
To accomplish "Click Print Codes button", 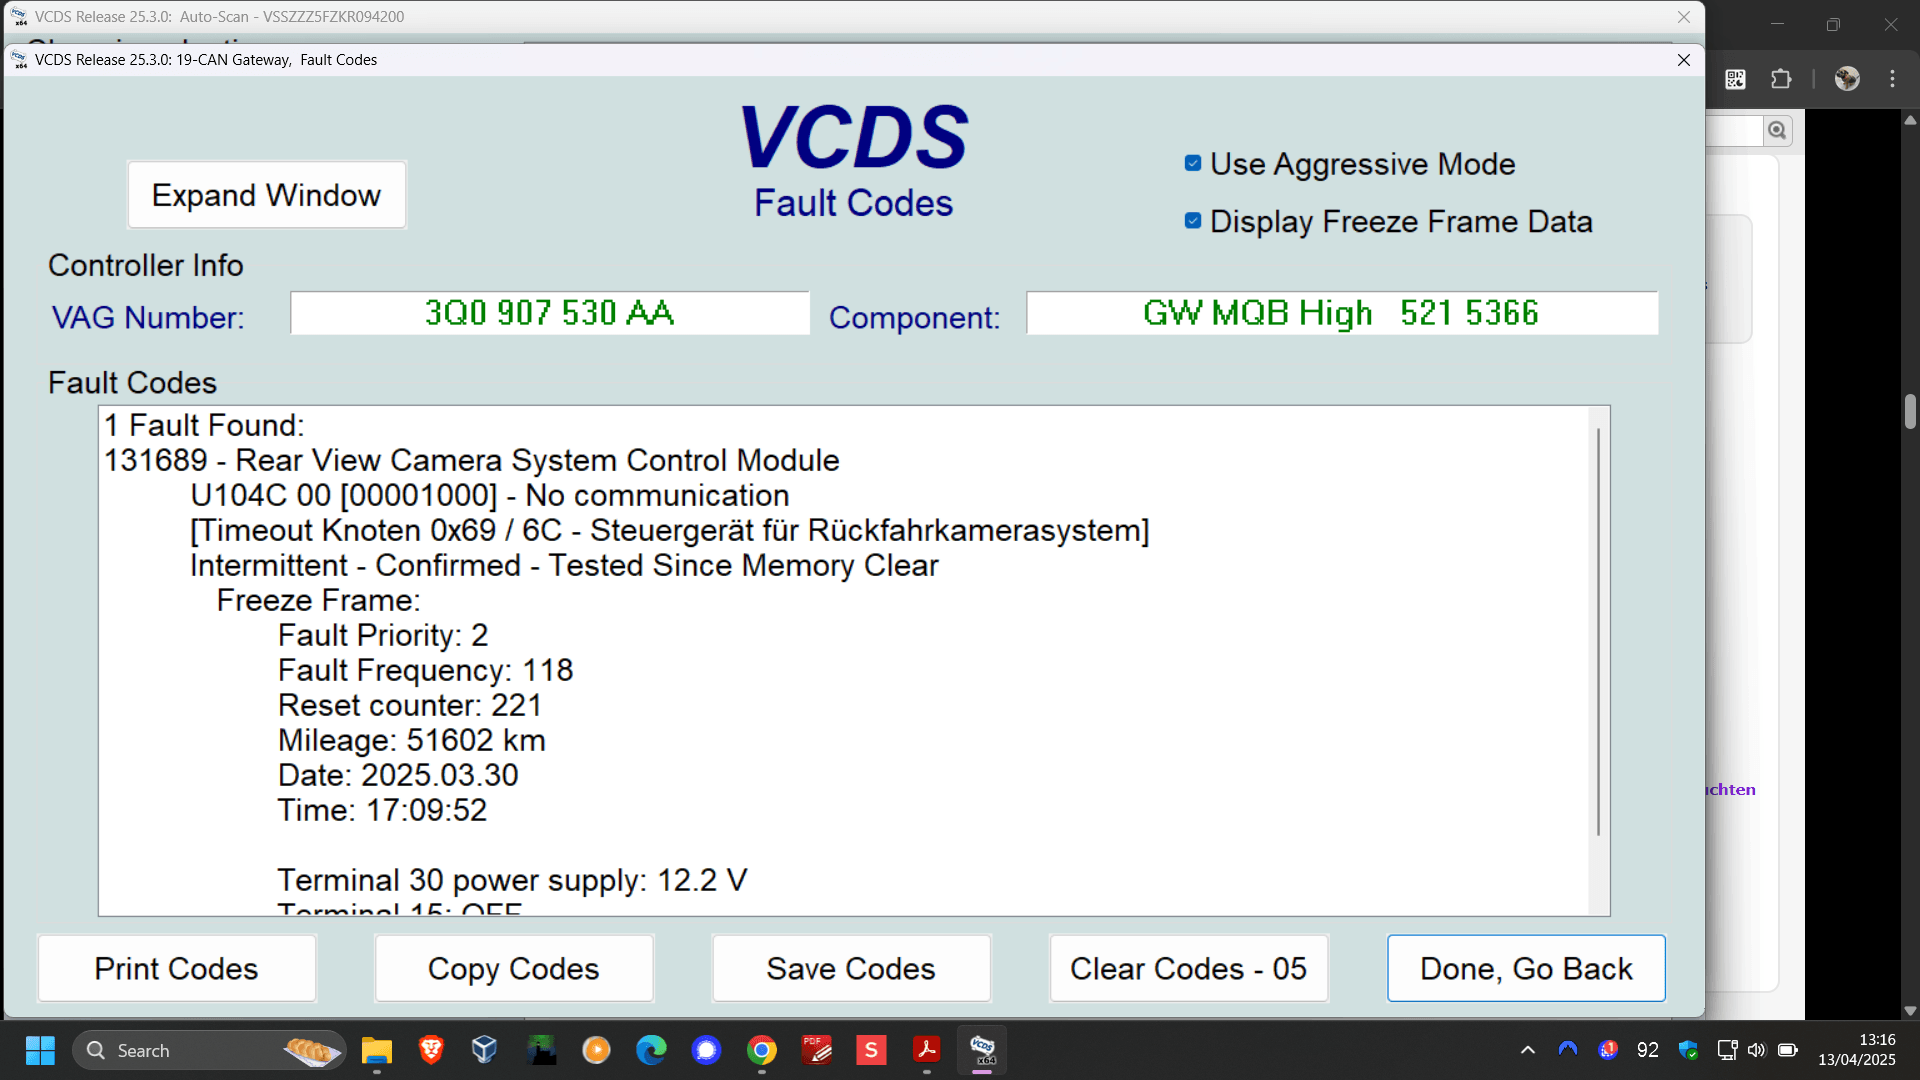I will coord(176,968).
